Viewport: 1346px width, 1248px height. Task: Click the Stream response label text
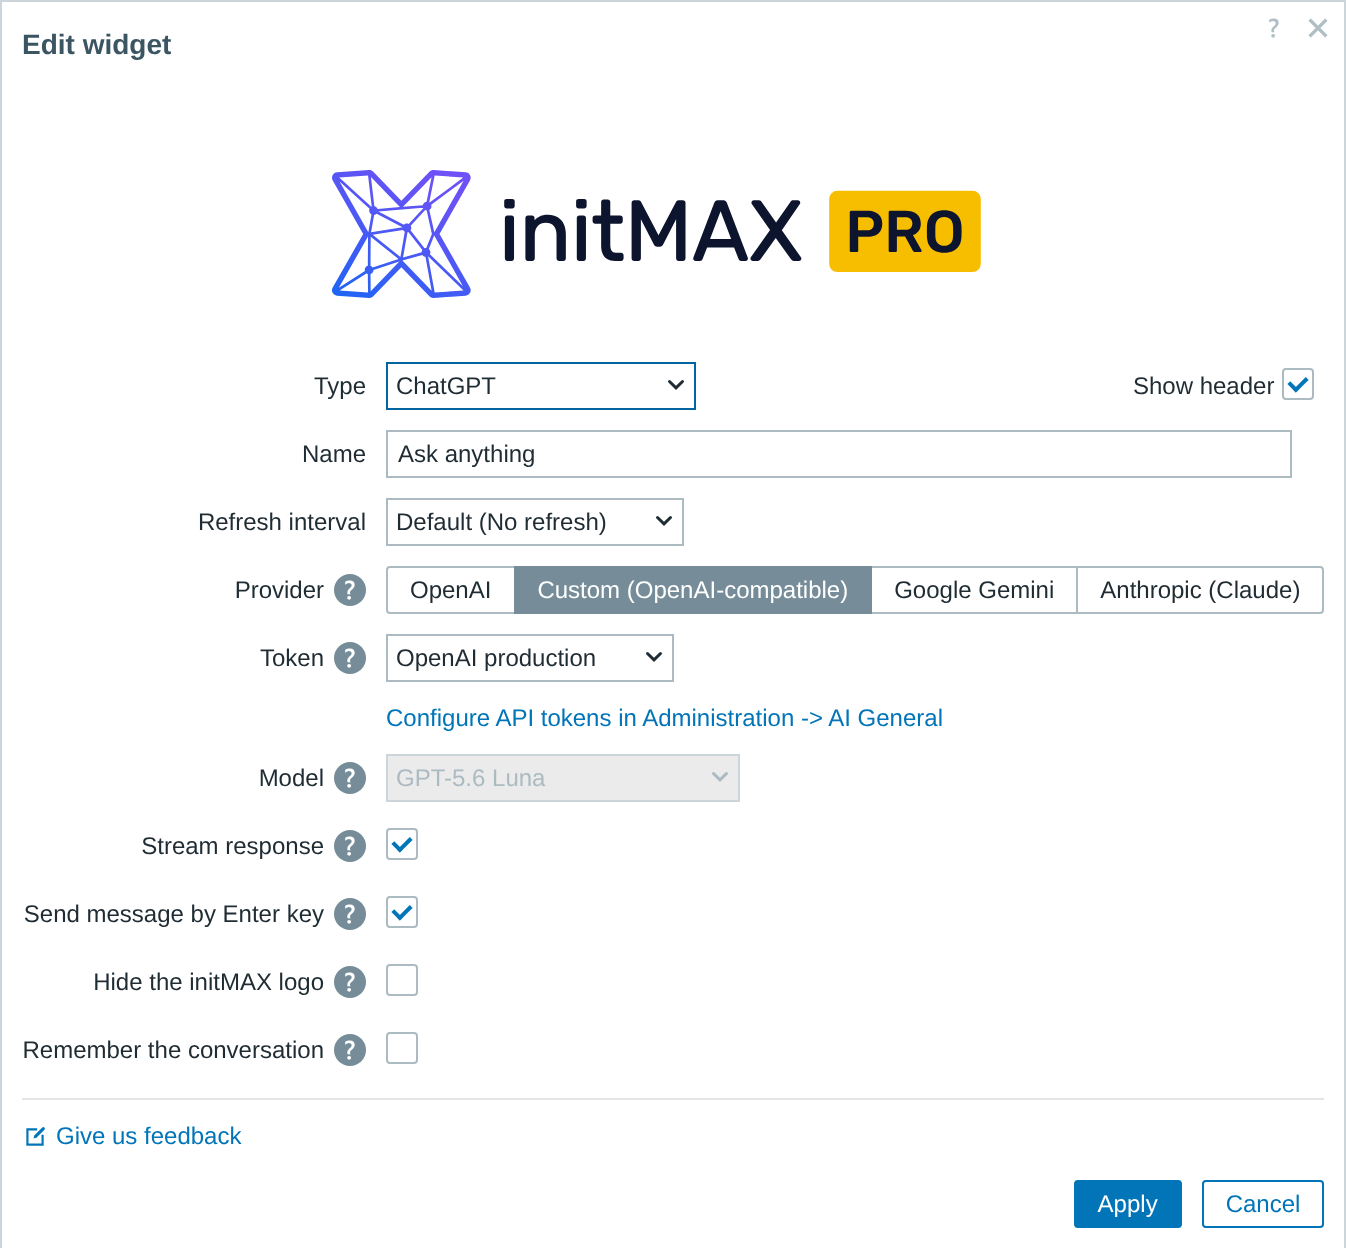[x=233, y=846]
